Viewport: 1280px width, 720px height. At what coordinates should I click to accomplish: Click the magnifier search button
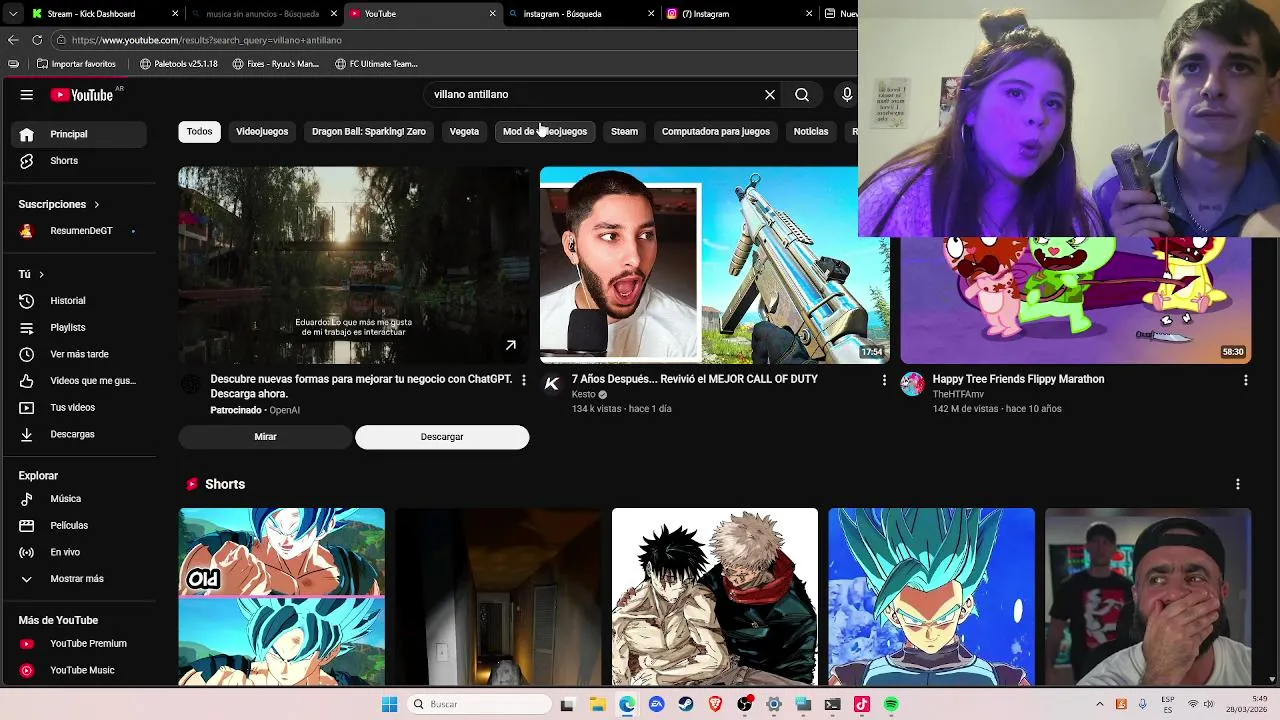802,95
